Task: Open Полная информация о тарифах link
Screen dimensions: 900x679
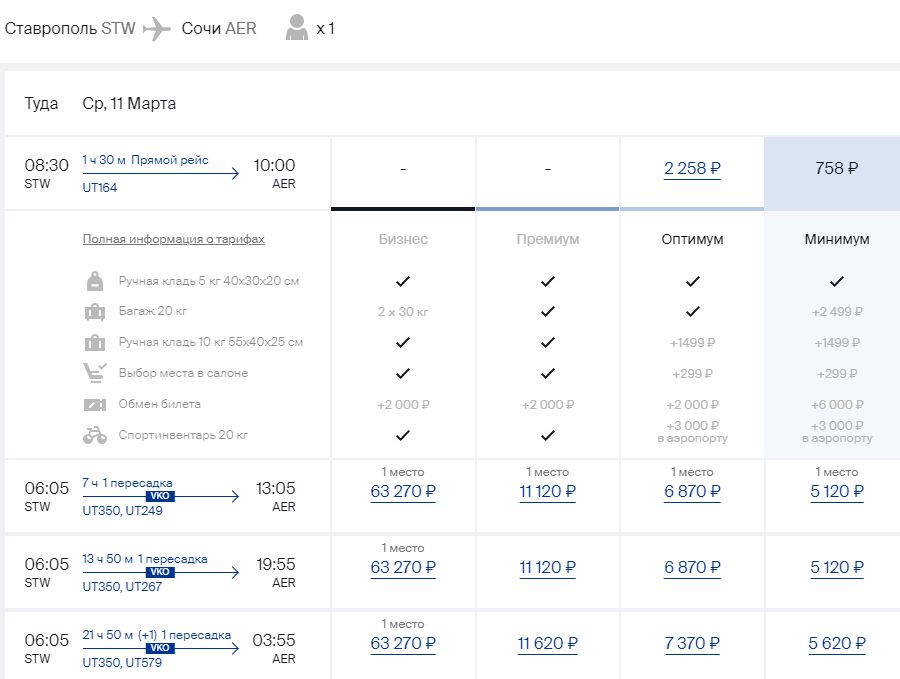Action: [x=173, y=239]
